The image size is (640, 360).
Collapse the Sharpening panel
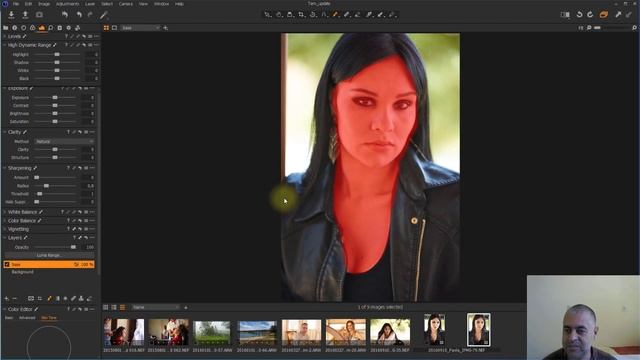[x=4, y=168]
